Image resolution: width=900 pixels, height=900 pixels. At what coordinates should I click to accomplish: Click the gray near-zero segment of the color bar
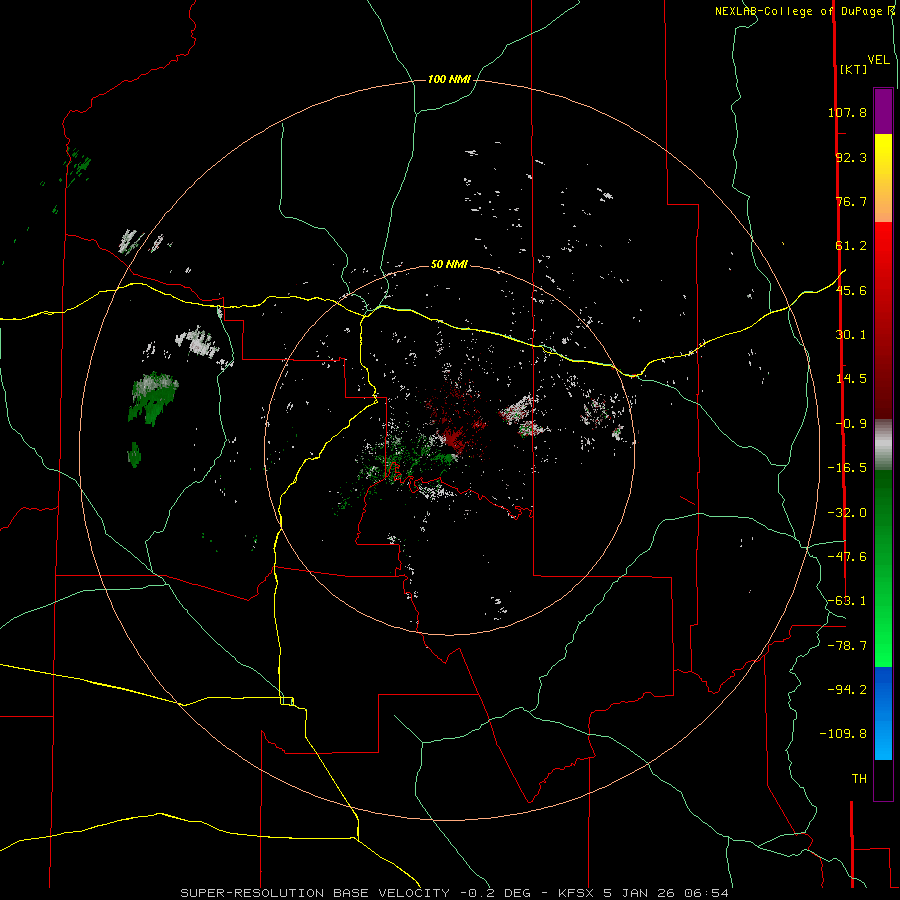(883, 445)
